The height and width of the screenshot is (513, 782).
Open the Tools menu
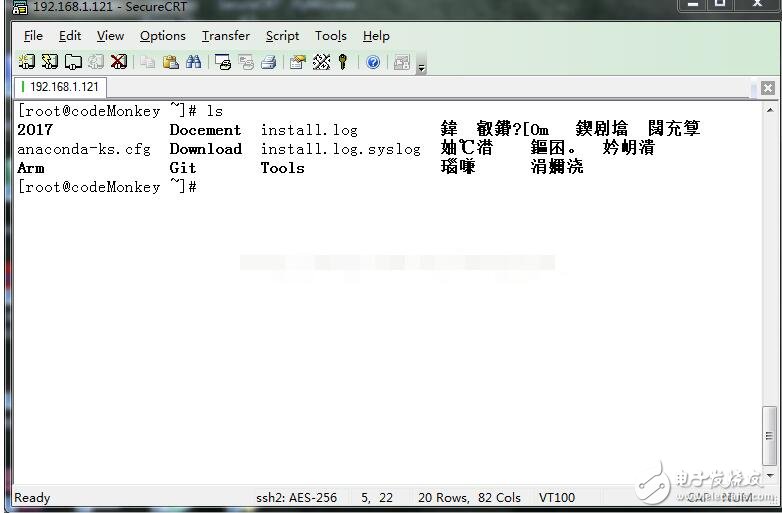(x=330, y=36)
